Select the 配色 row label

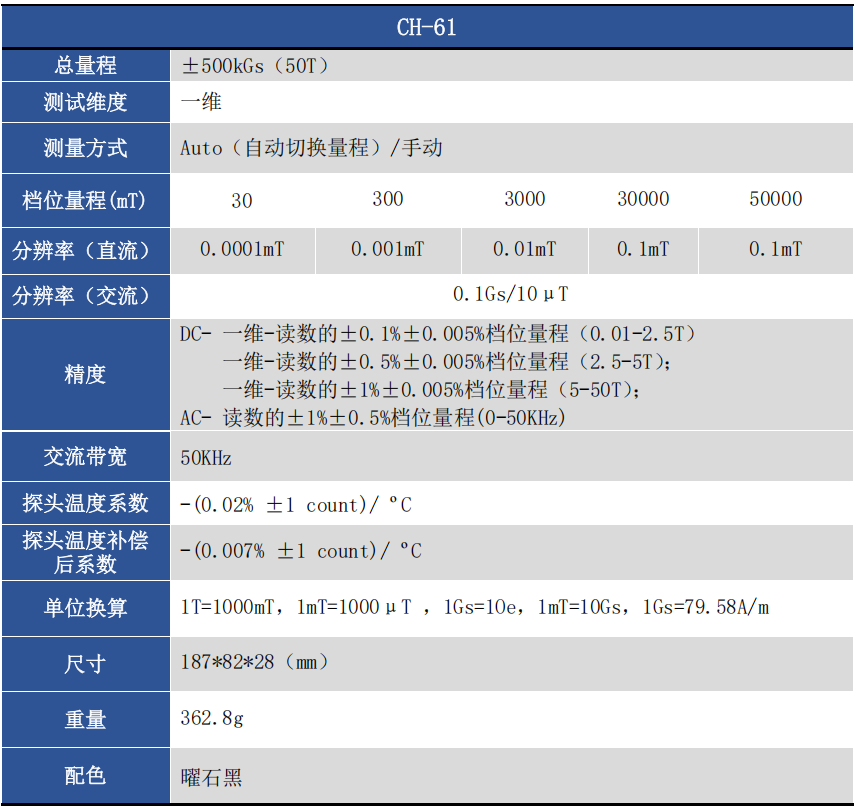(x=85, y=776)
